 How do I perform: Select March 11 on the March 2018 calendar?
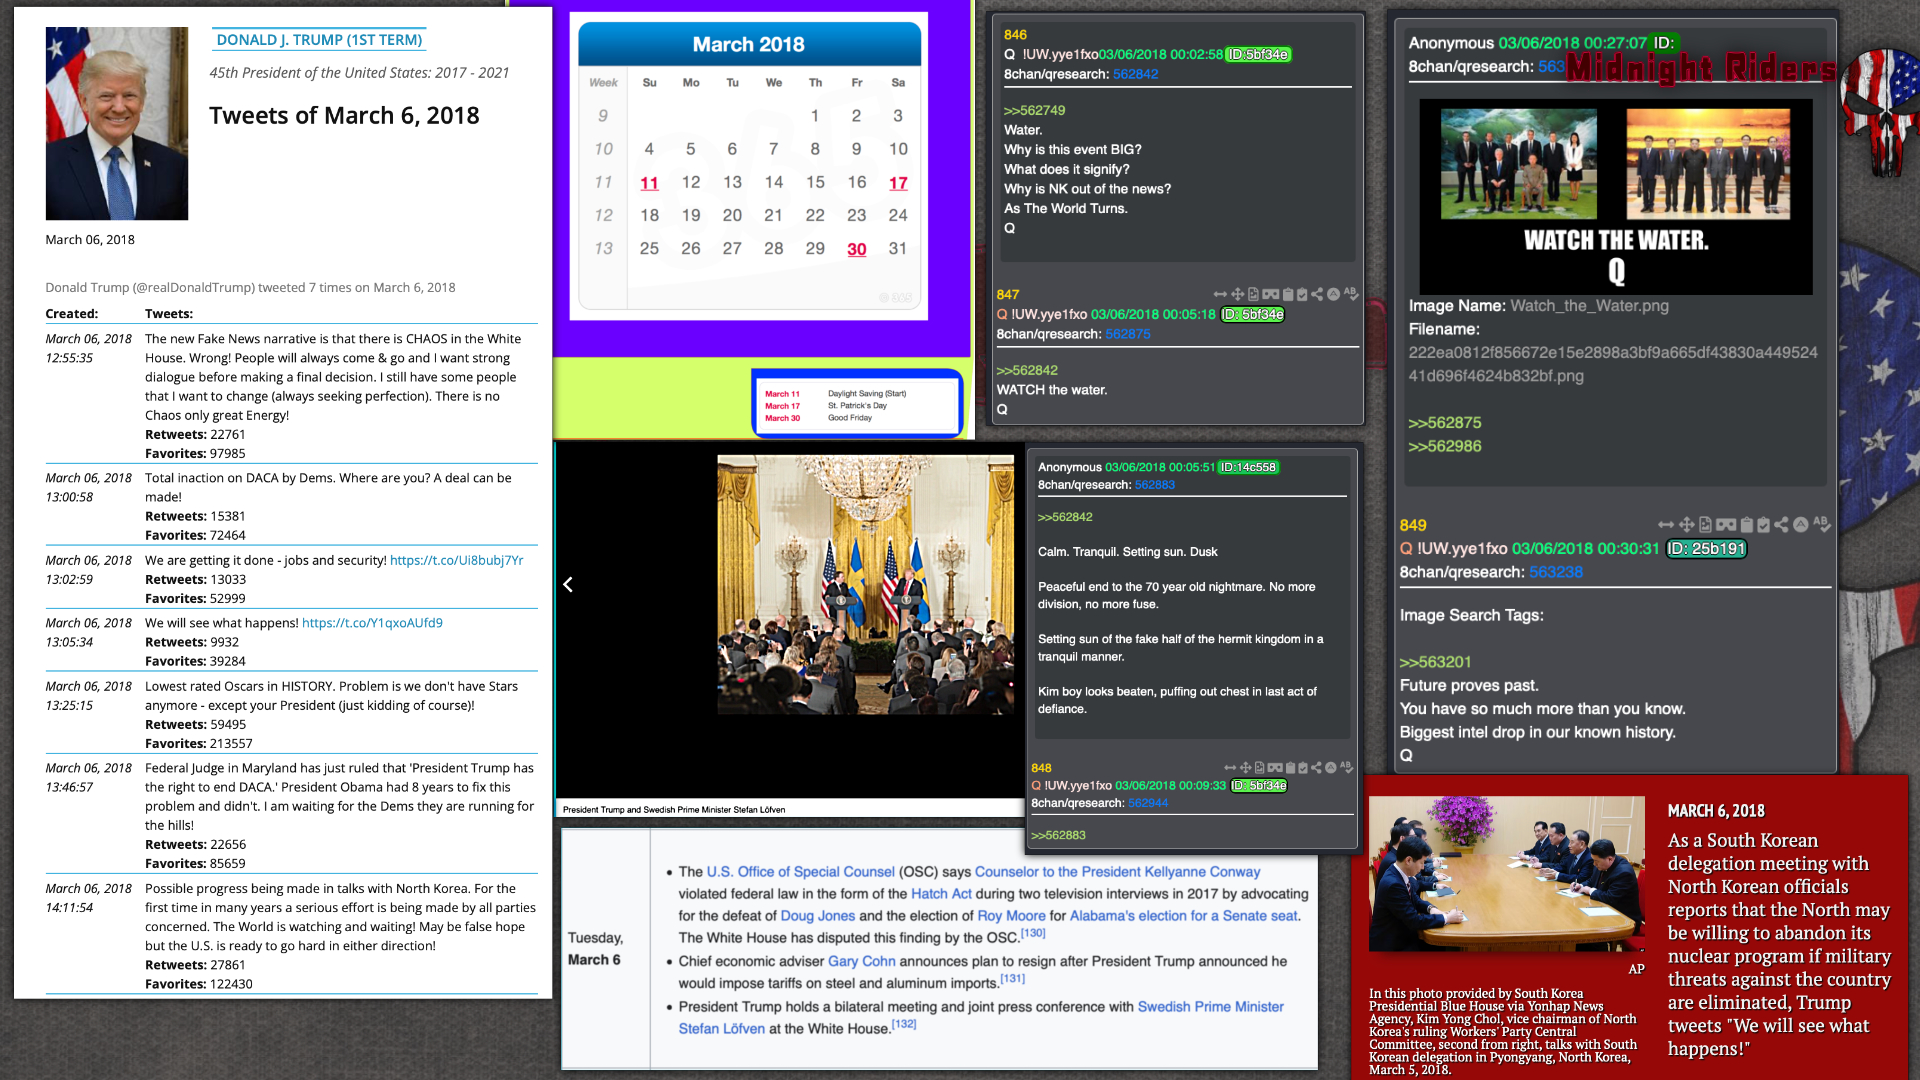tap(649, 183)
